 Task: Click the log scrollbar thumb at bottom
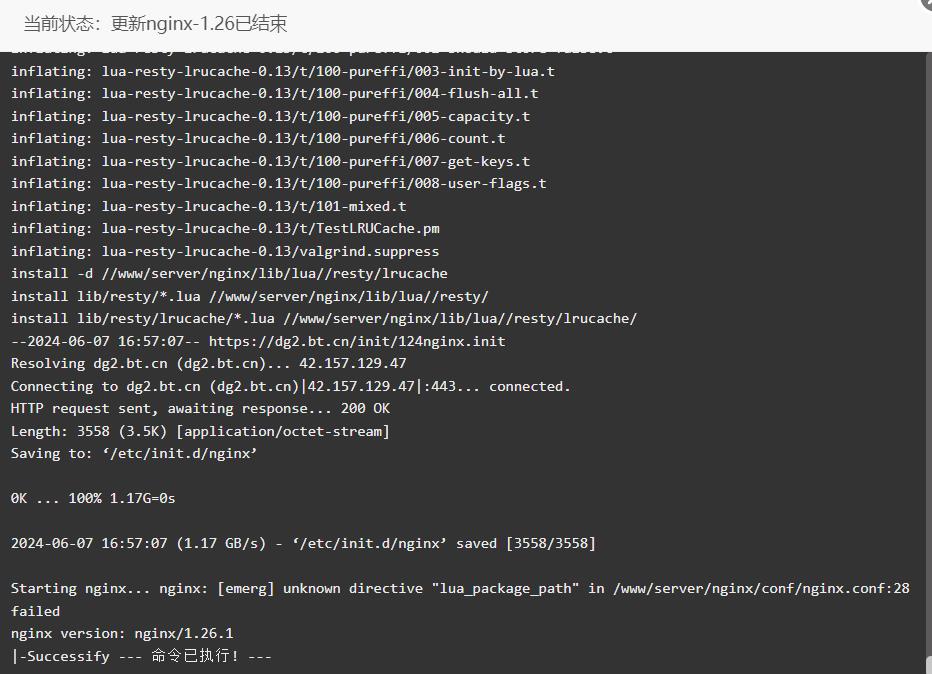(928, 664)
